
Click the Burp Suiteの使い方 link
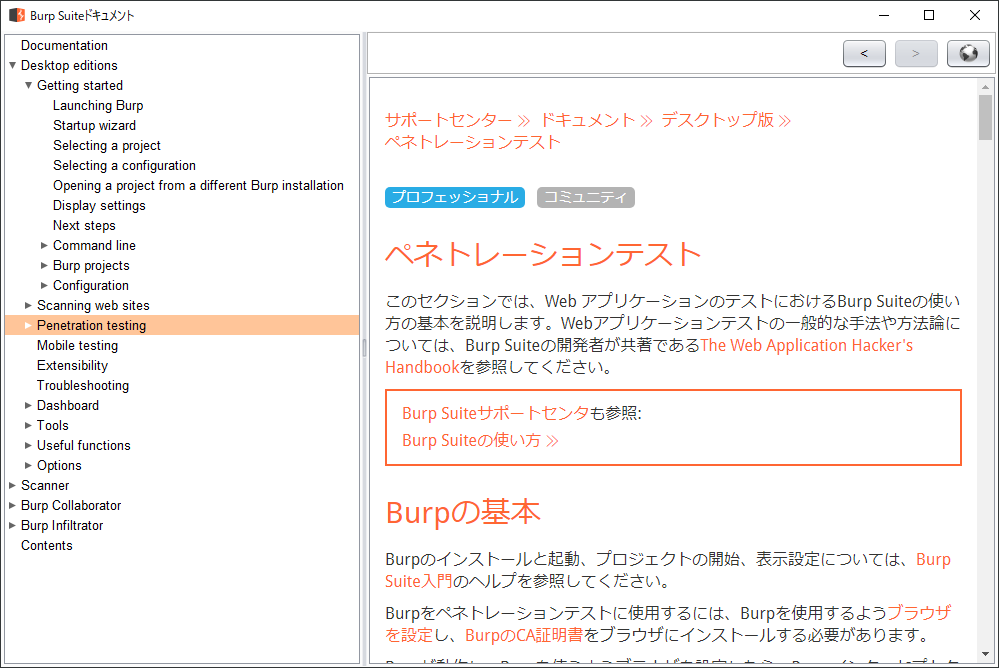tap(479, 440)
